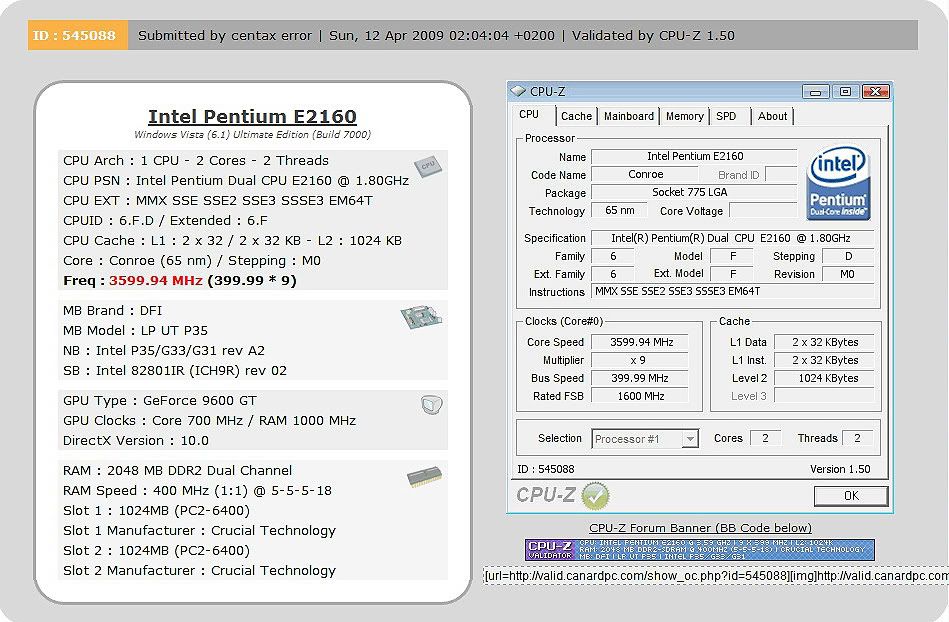Click the RAM module icon beside RAM row
949x622 pixels.
[x=424, y=477]
